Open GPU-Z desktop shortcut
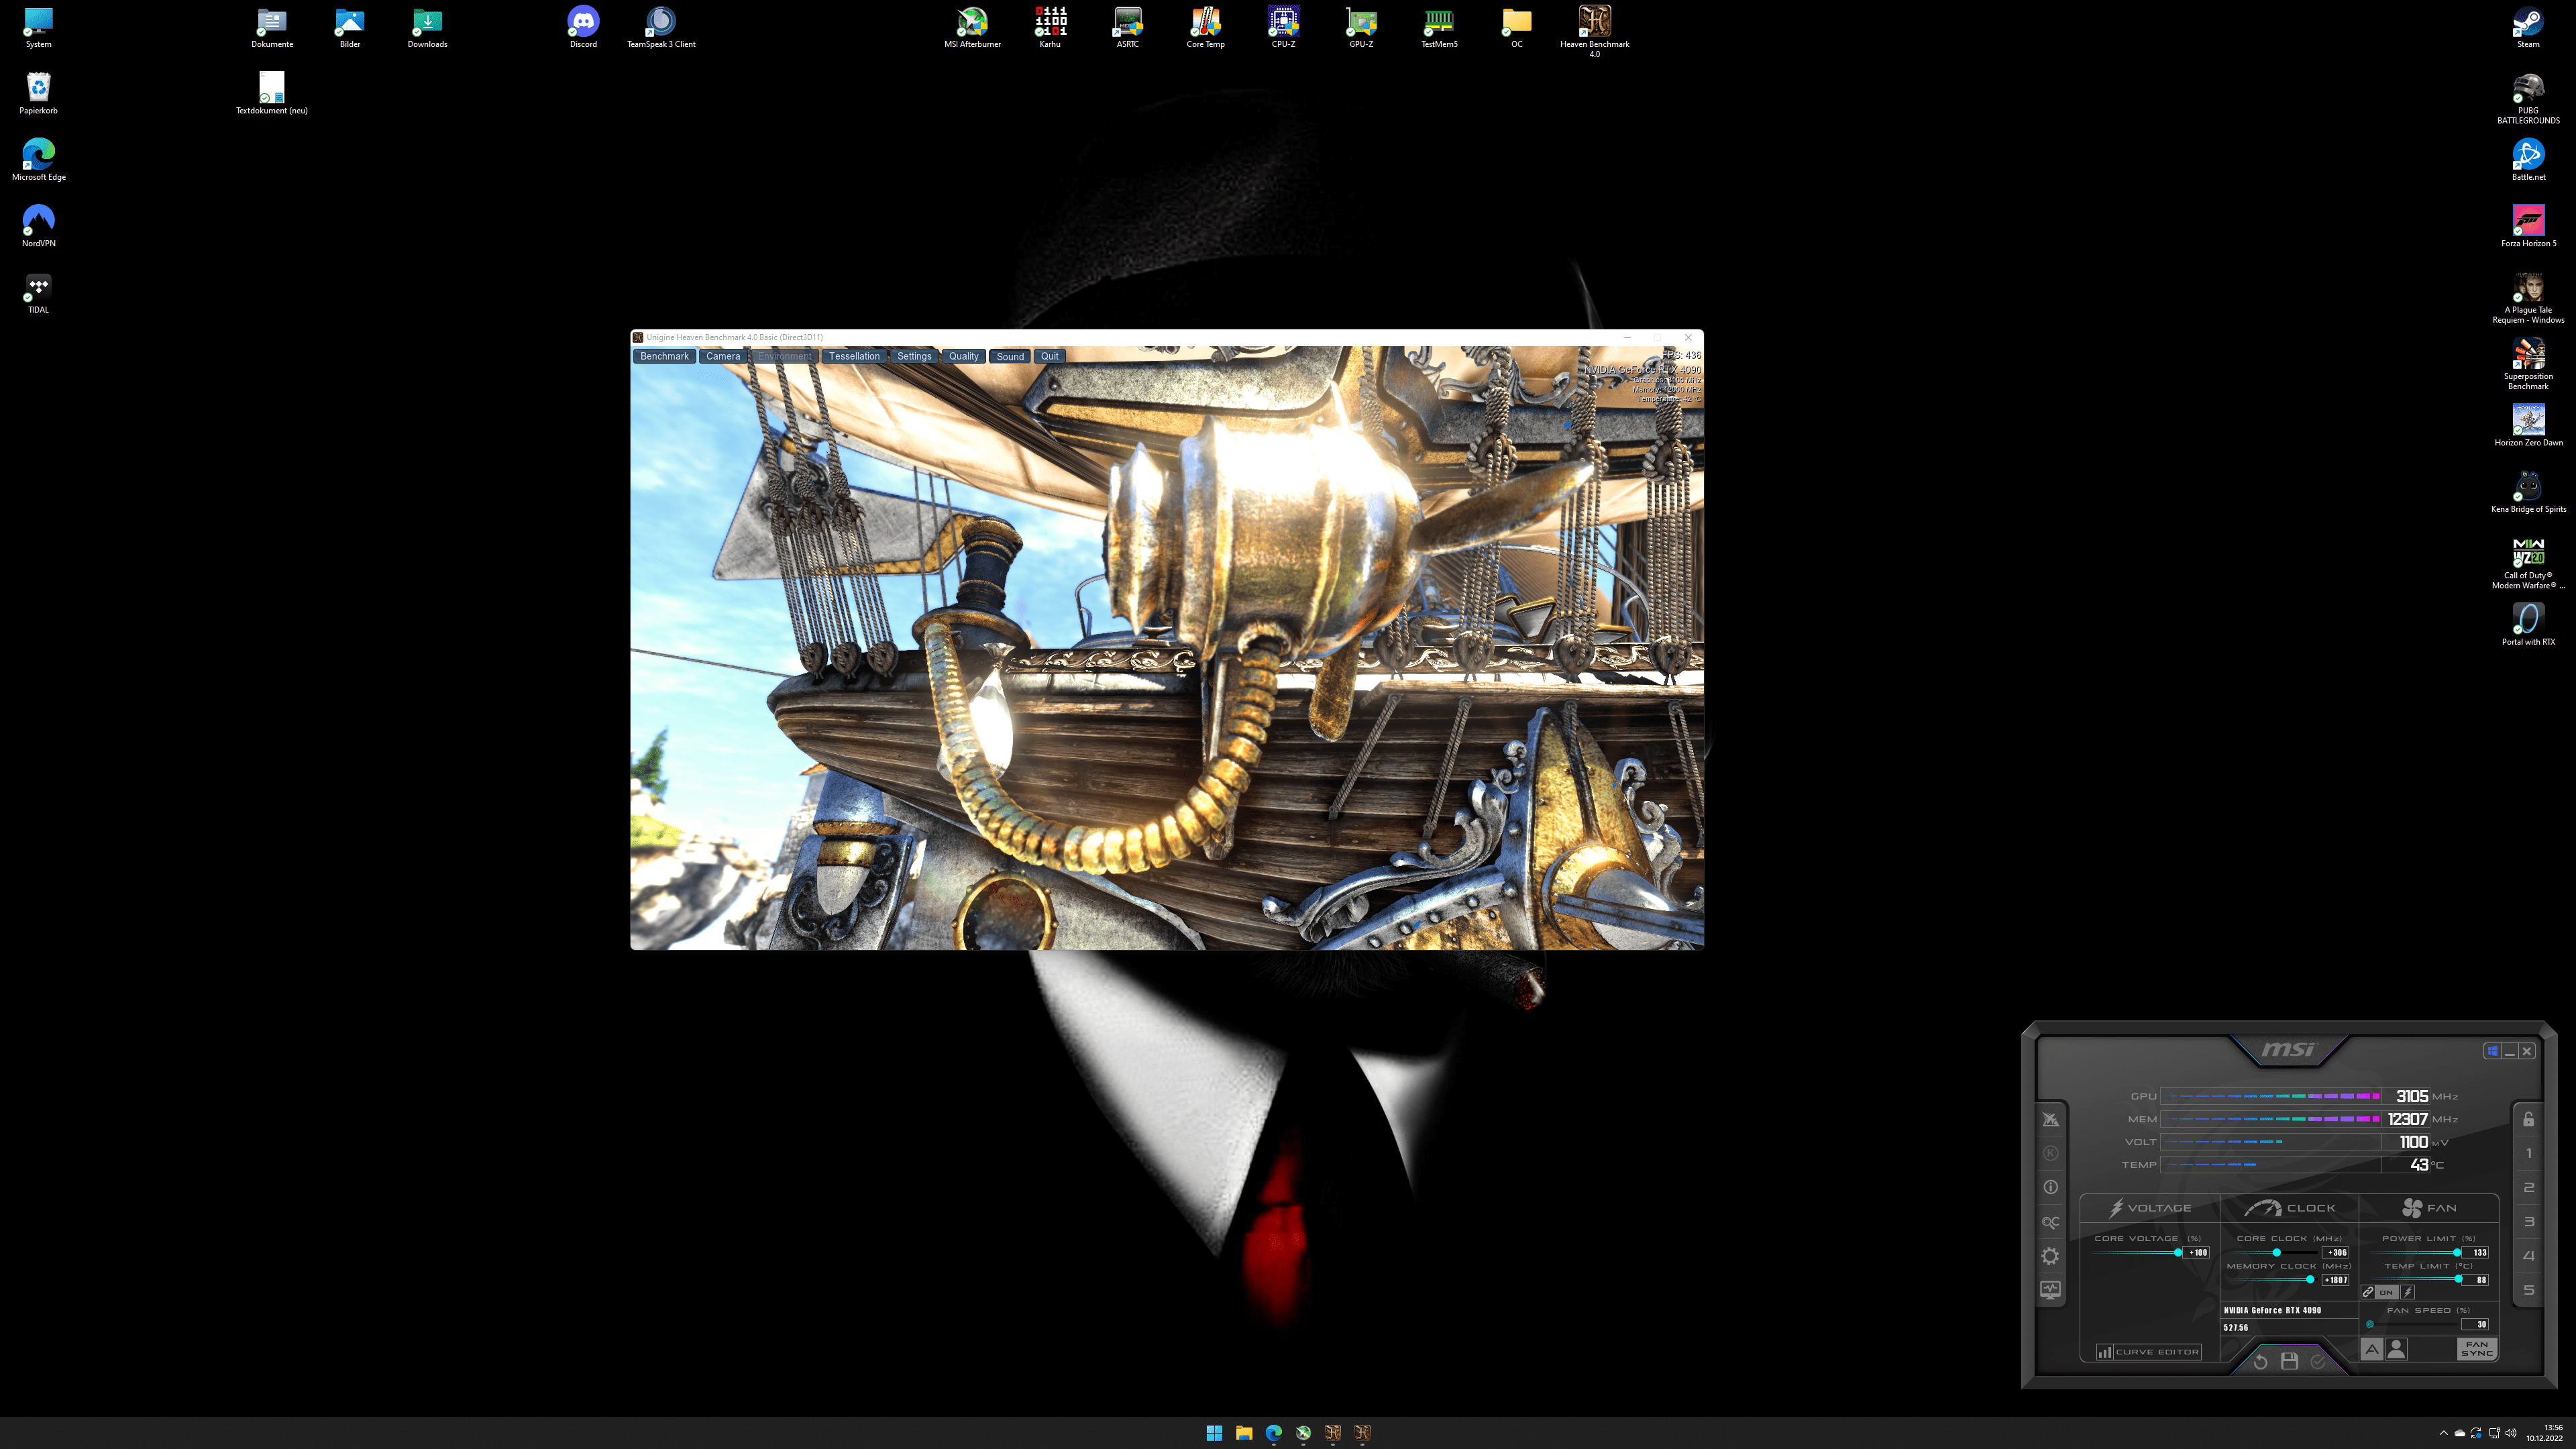Image resolution: width=2576 pixels, height=1449 pixels. click(x=1361, y=27)
